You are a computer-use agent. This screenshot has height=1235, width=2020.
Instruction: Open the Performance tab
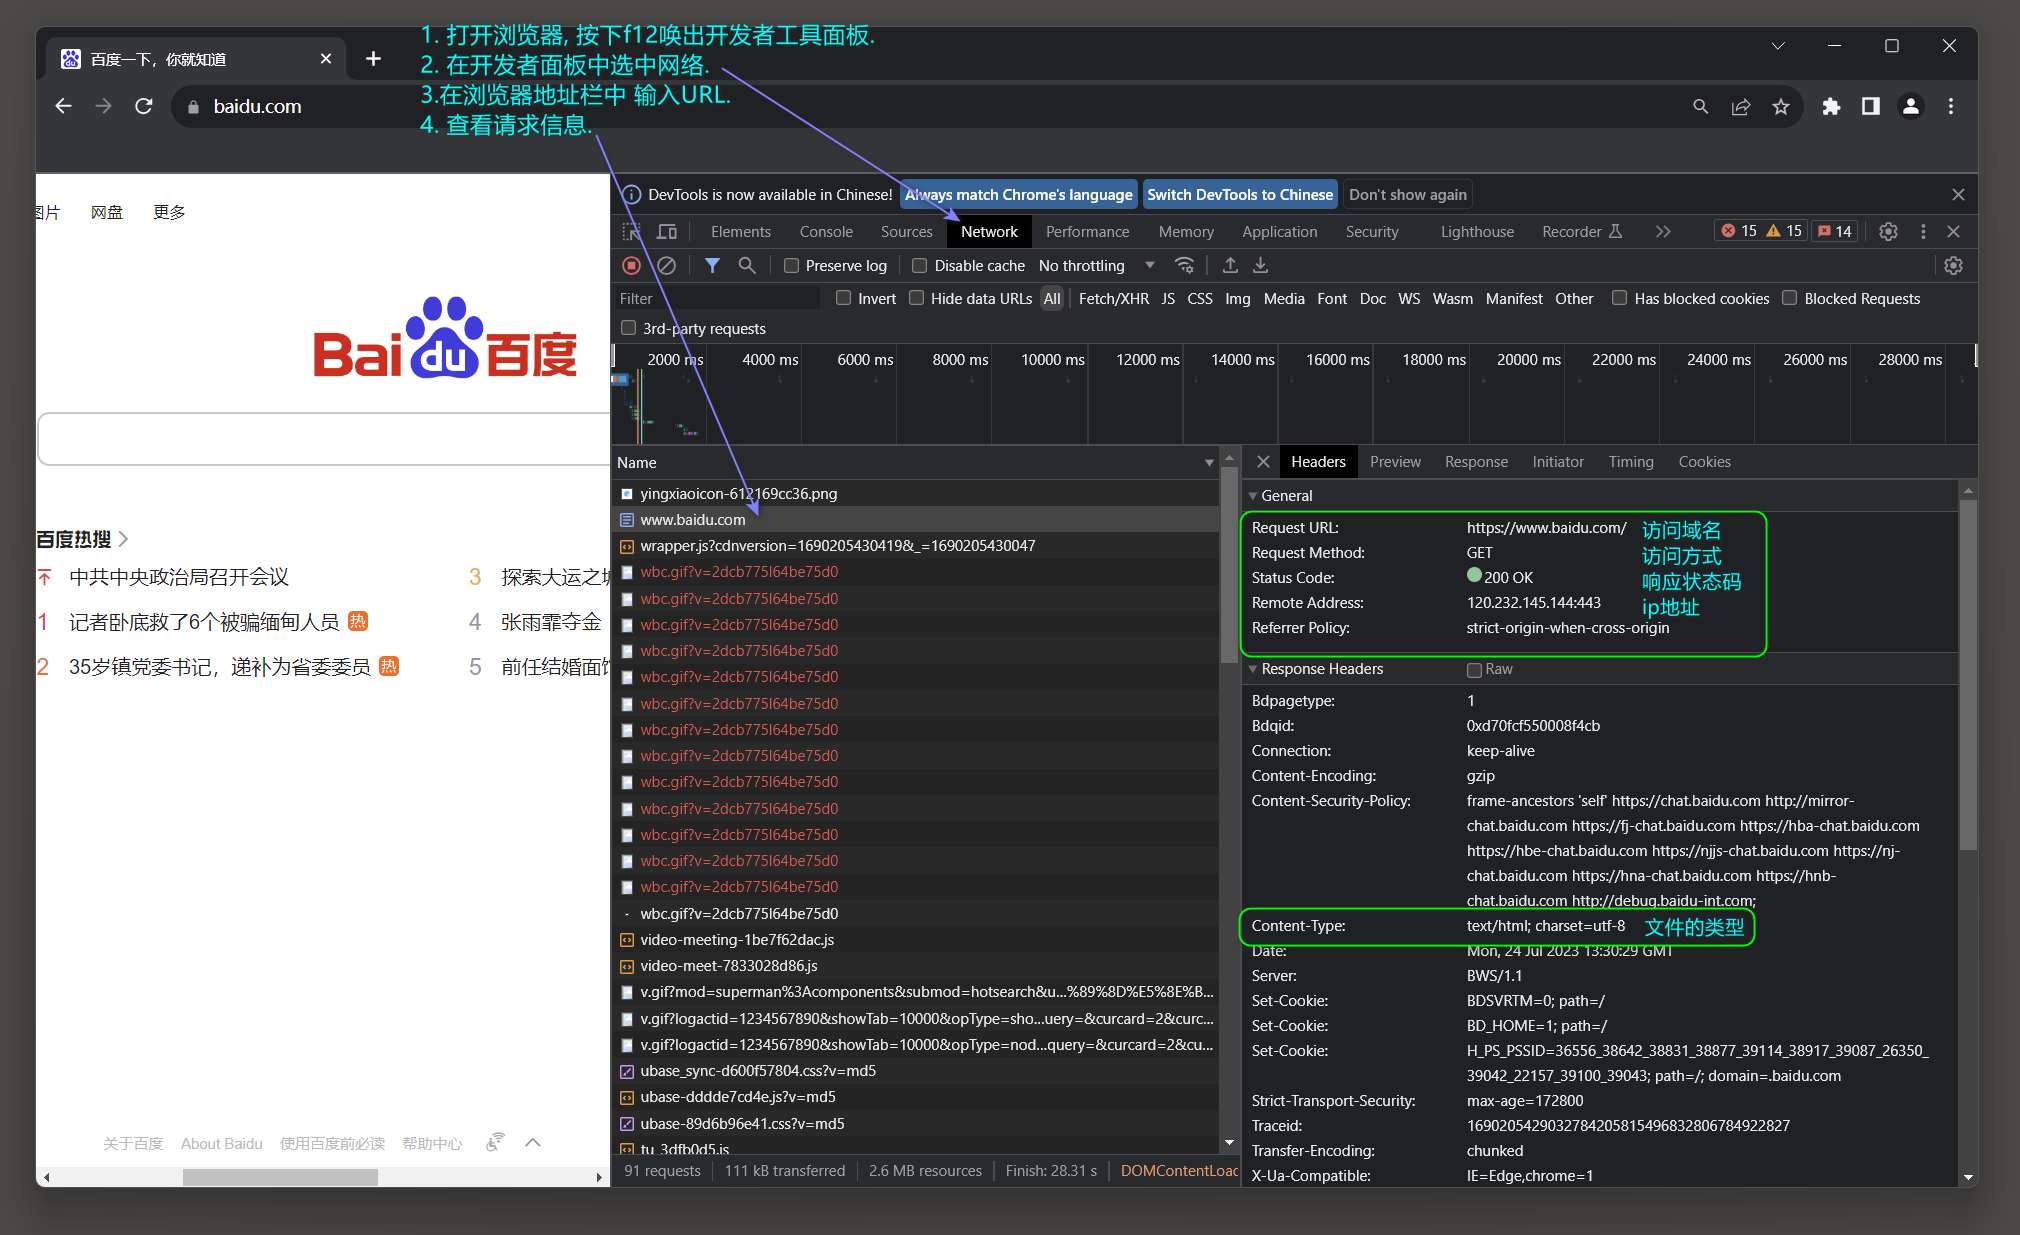point(1087,232)
